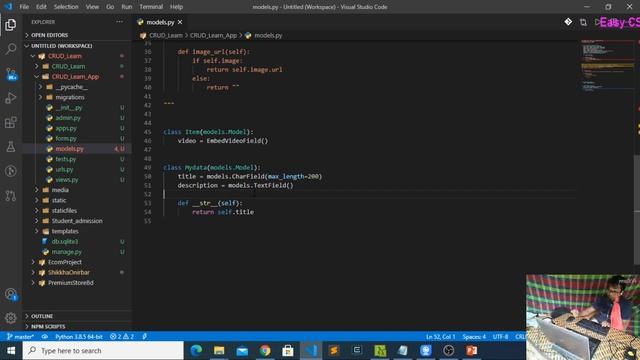Open the Go menu

pos(110,7)
